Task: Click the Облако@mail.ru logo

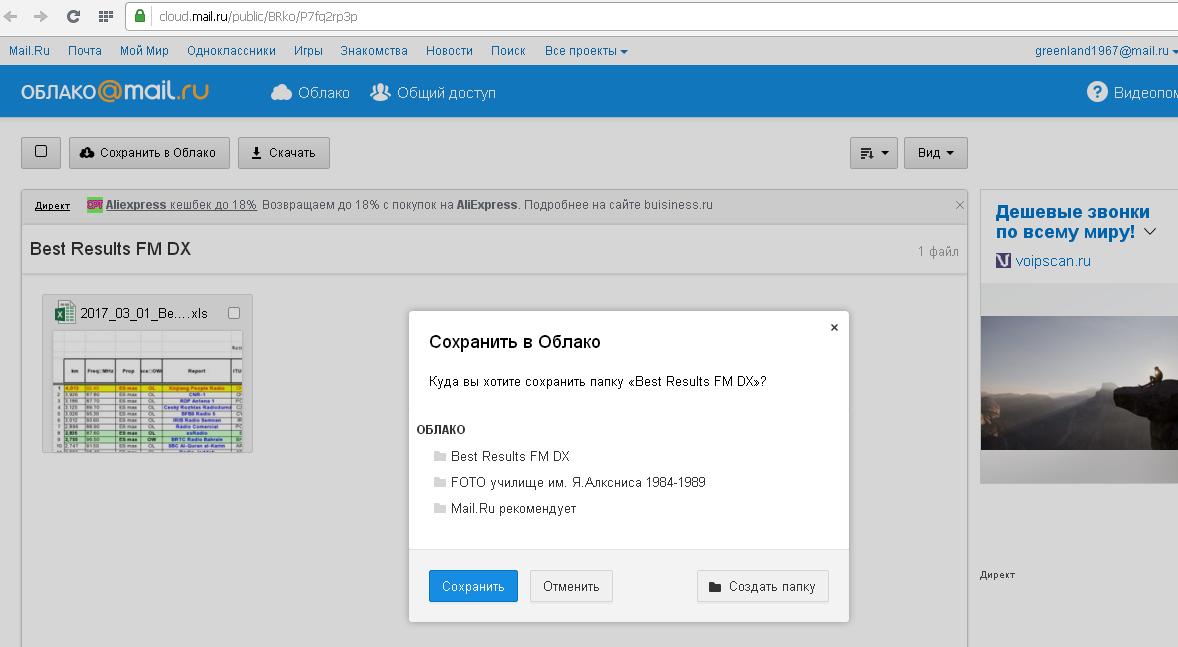Action: click(115, 92)
